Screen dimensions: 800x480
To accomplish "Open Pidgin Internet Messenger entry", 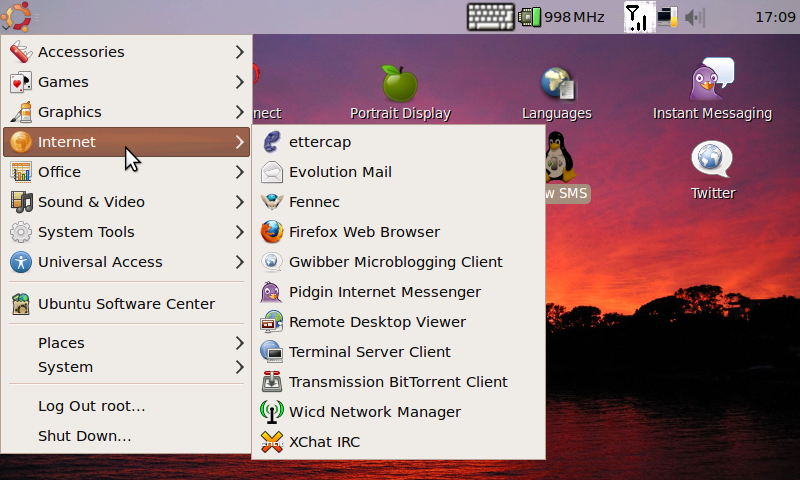I will (x=384, y=292).
